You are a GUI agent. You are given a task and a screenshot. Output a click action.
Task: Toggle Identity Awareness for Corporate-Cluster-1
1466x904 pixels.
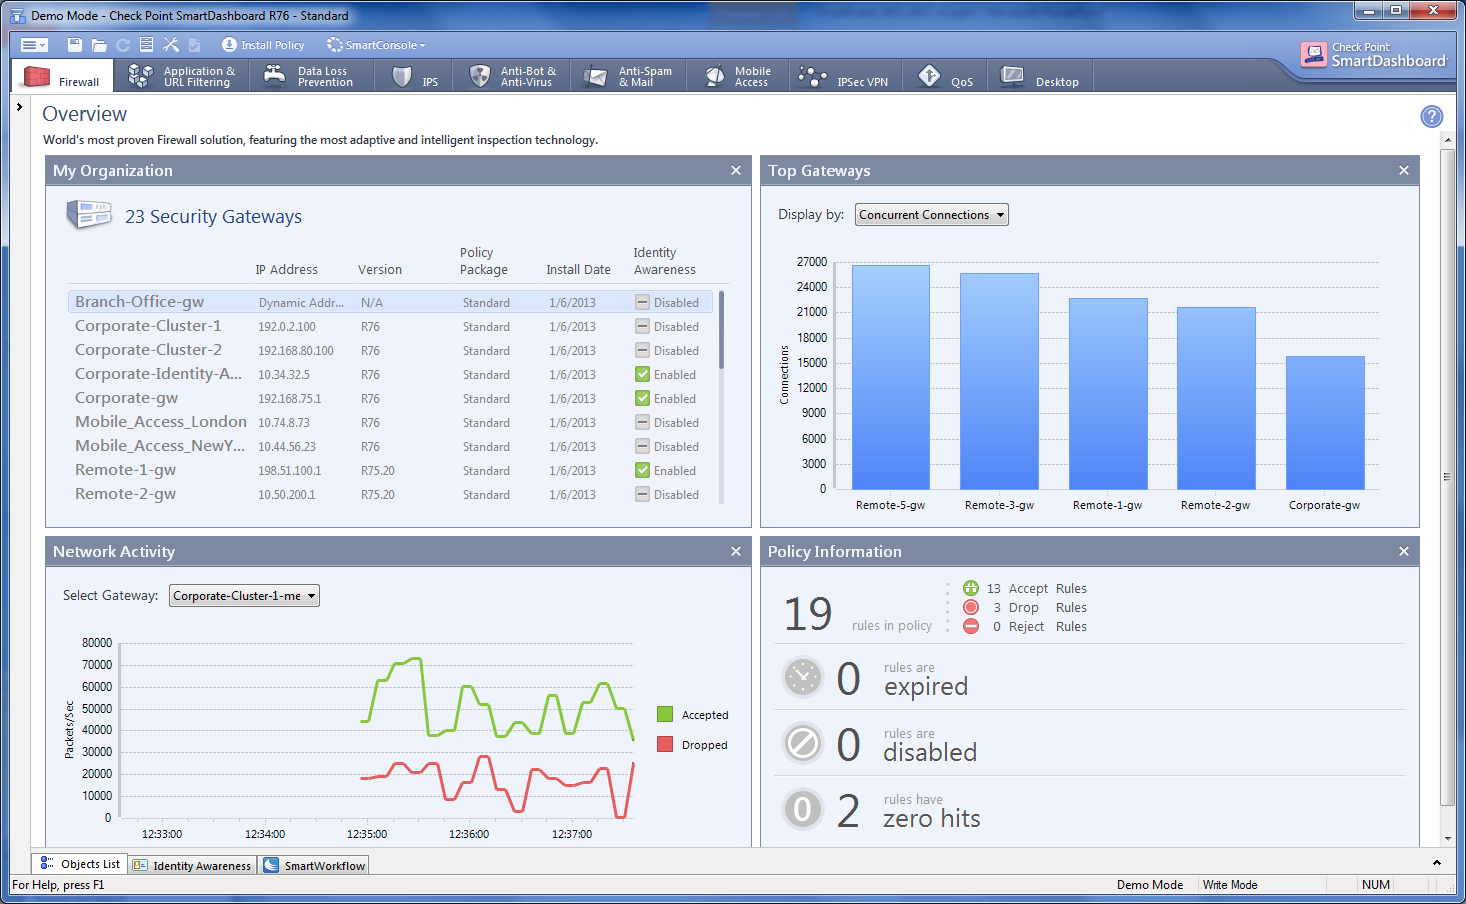pyautogui.click(x=643, y=326)
